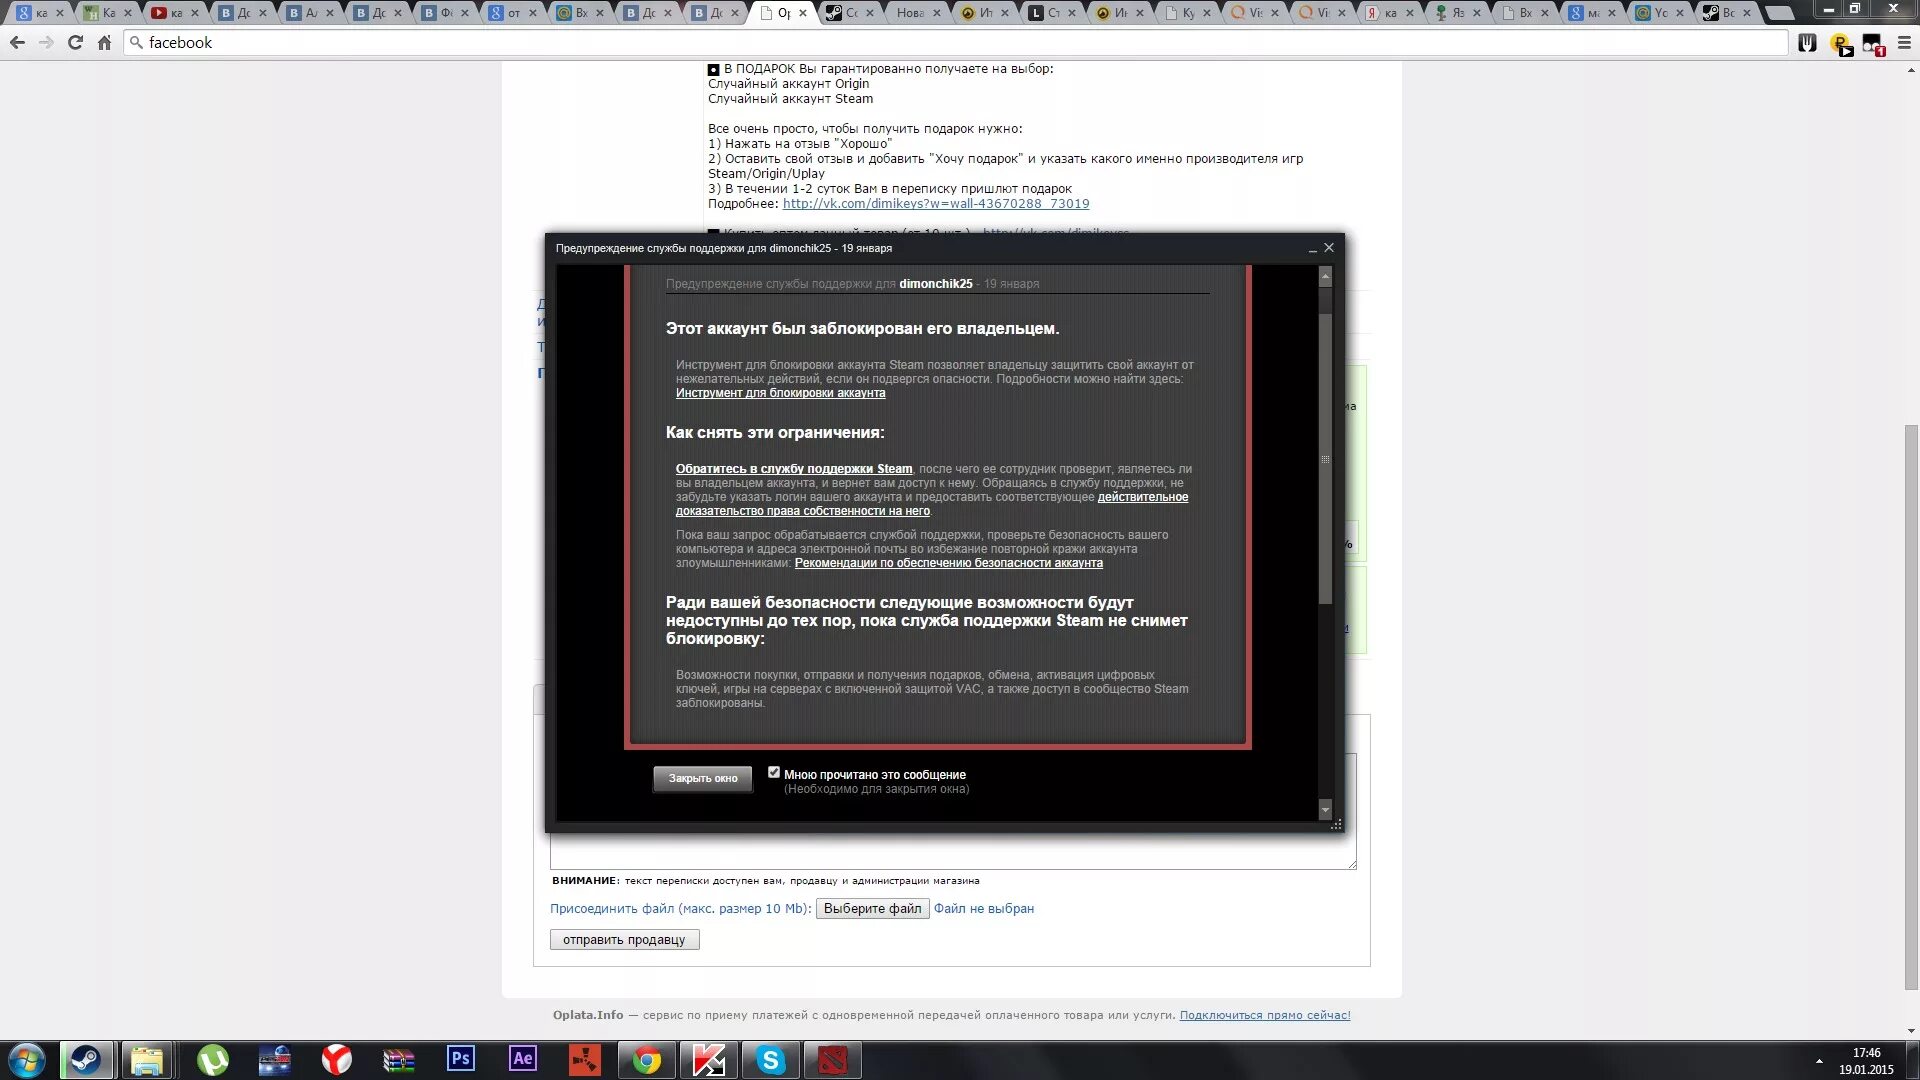
Task: Click the Steam dialog scrollbar down arrow
Action: tap(1326, 810)
